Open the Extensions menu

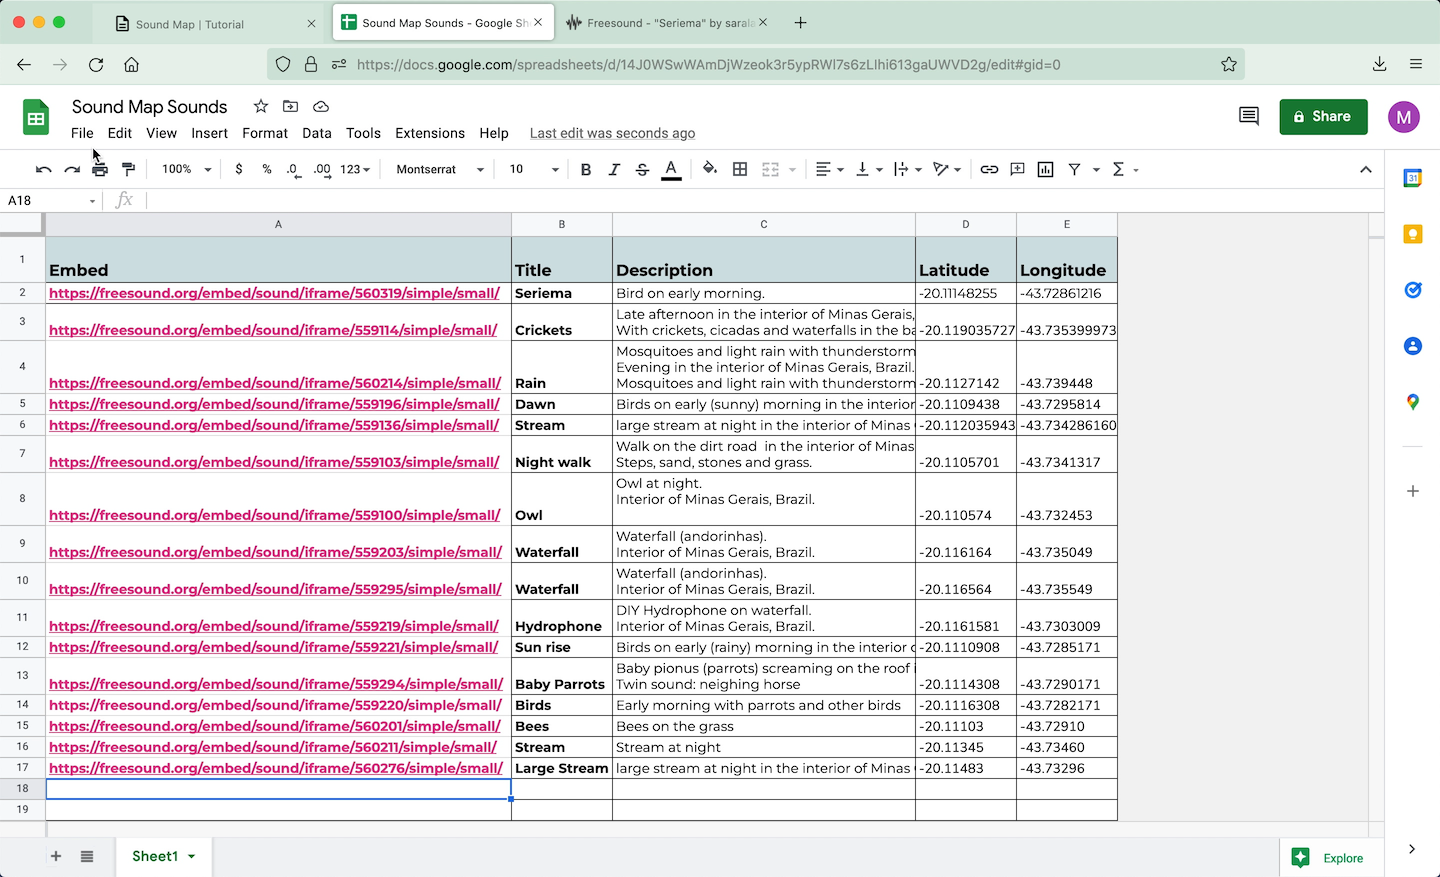429,133
